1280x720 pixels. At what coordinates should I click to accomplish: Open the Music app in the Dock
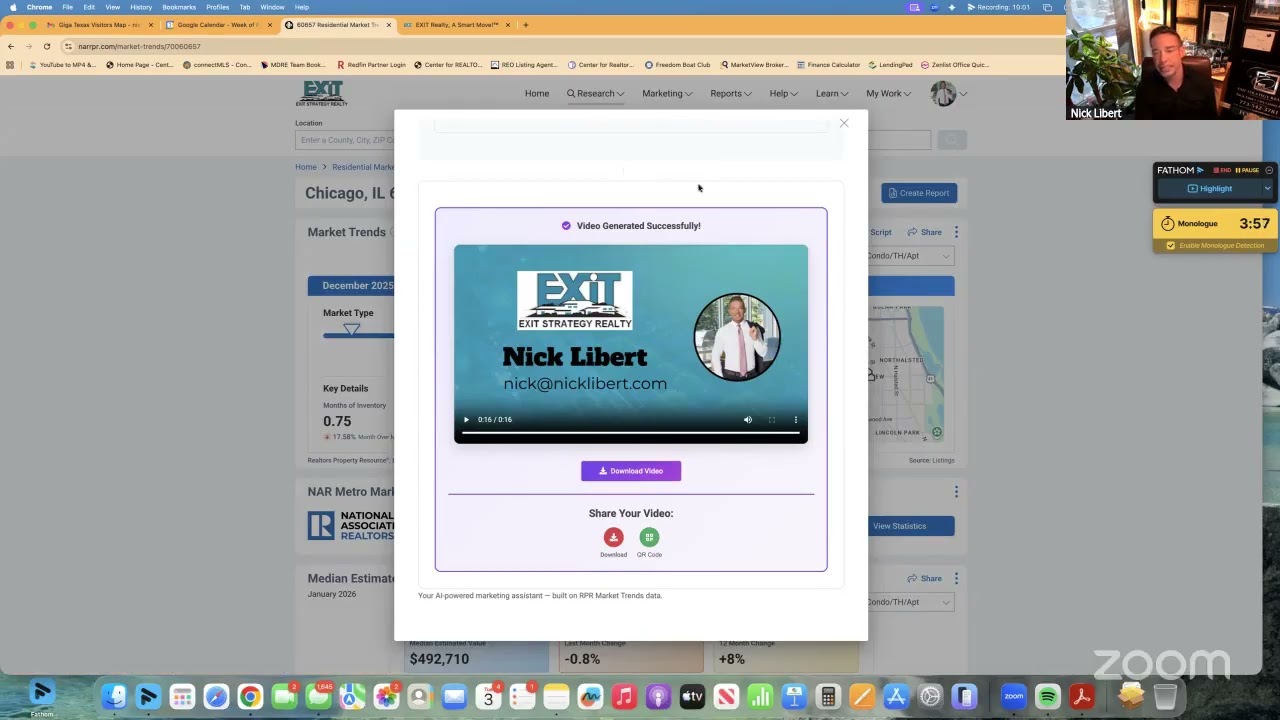624,696
